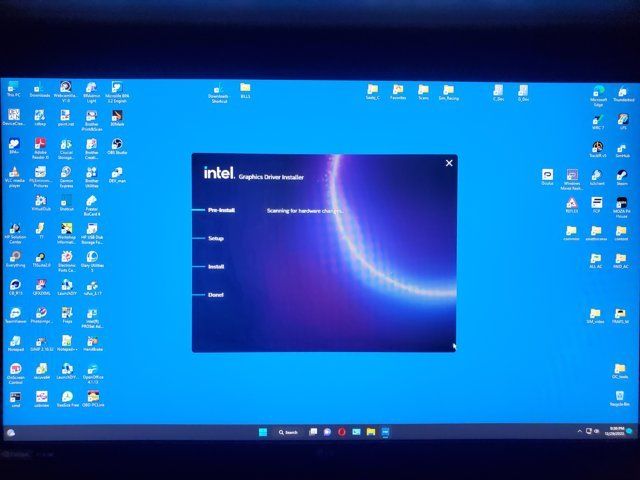Open the Fraps desktop shortcut
Screen dimensions: 640x480
(67, 316)
